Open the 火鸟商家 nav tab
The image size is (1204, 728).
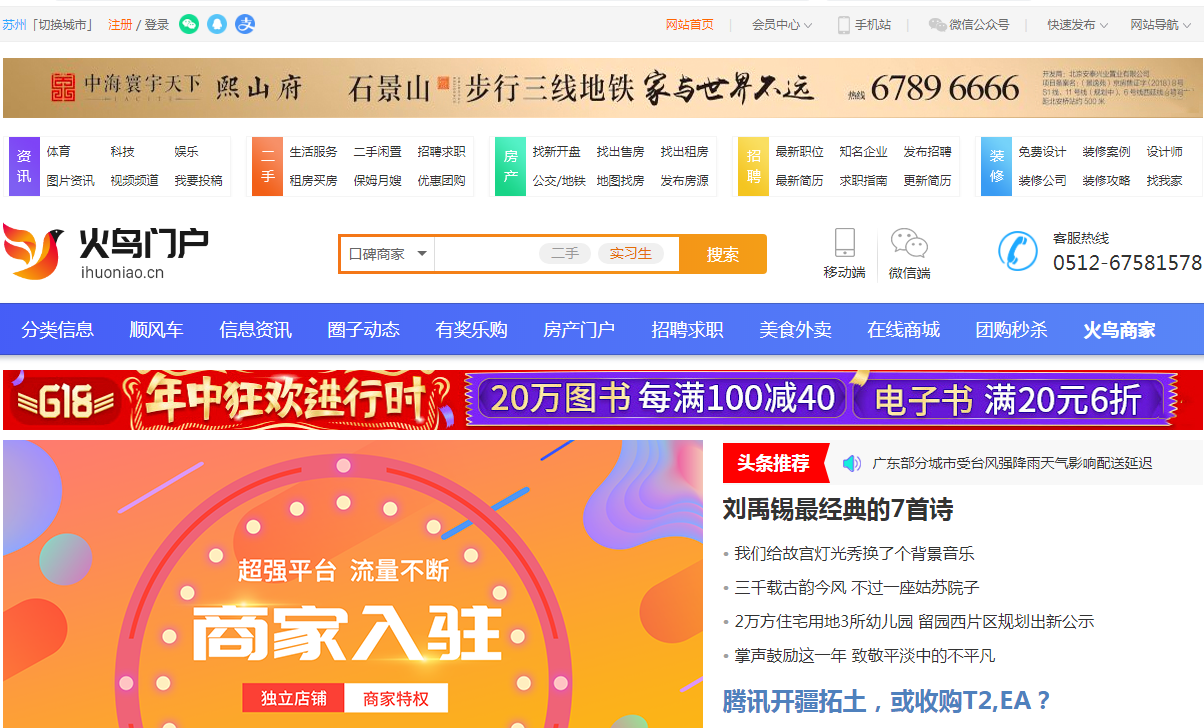[1119, 330]
